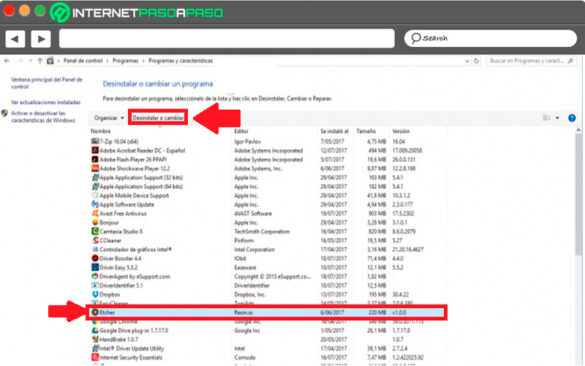Click the Apple Software Update icon
585x366 pixels.
pos(95,204)
